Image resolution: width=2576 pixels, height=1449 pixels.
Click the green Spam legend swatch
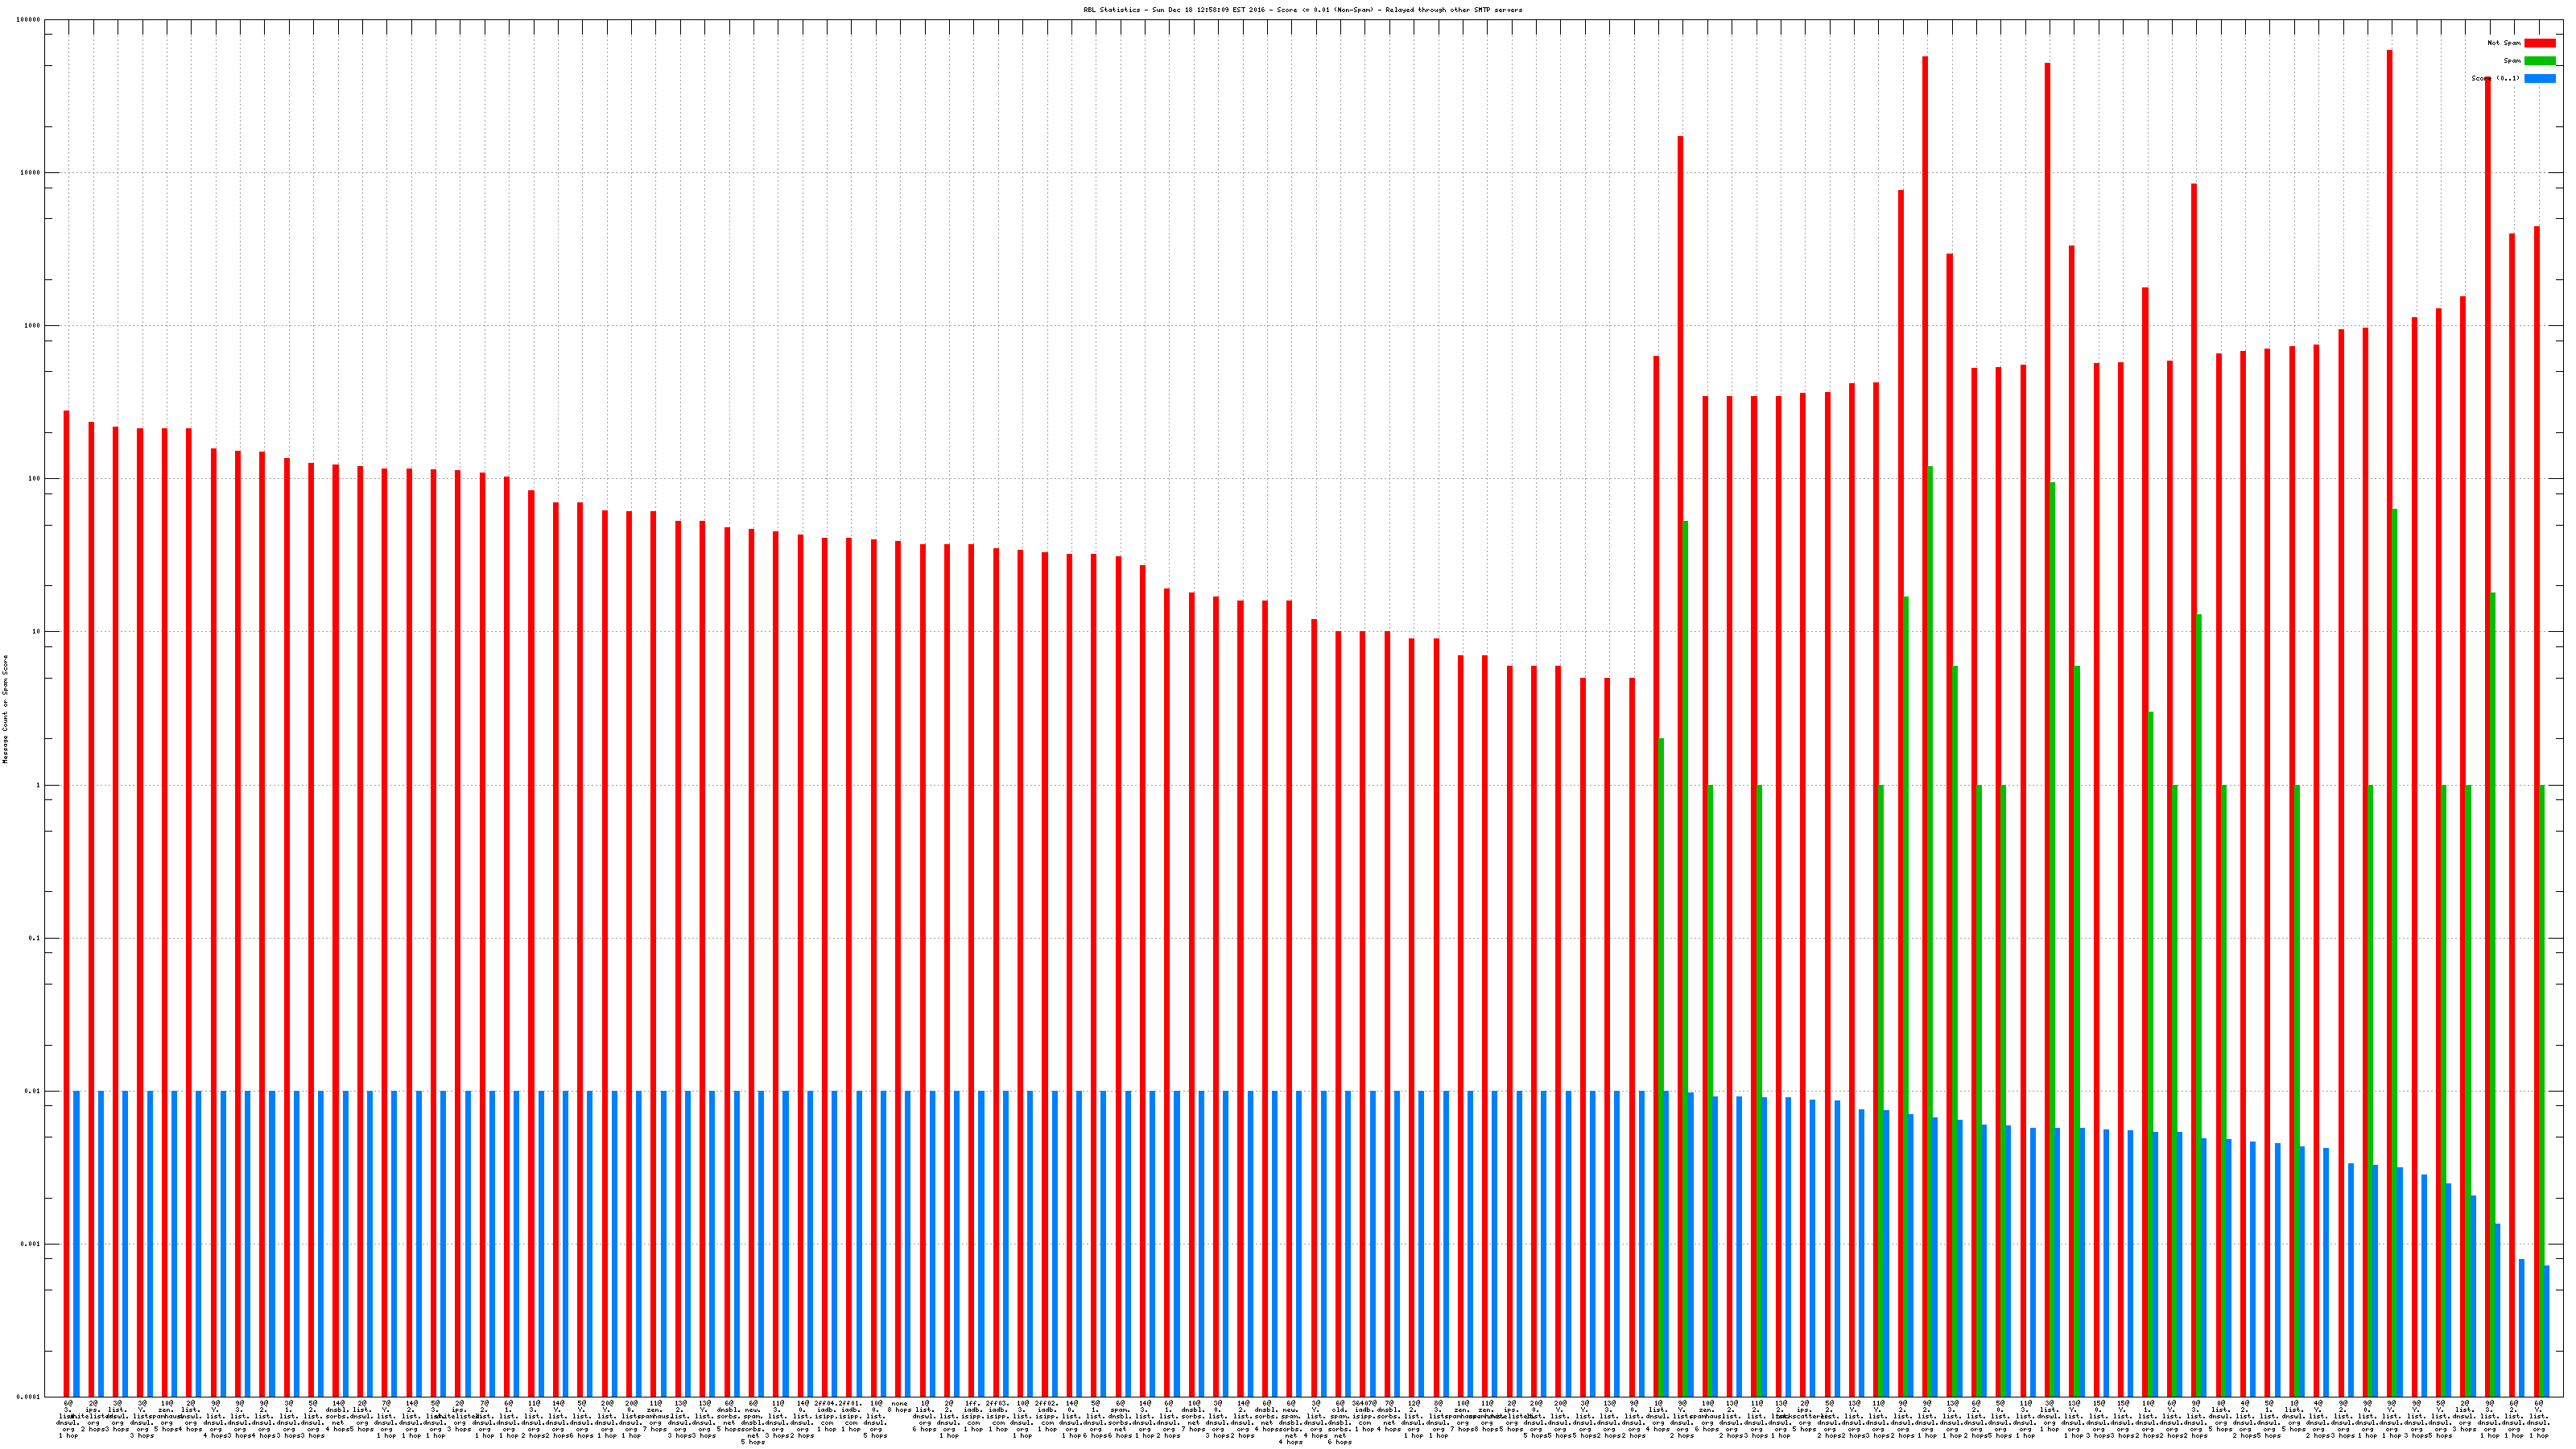2539,61
